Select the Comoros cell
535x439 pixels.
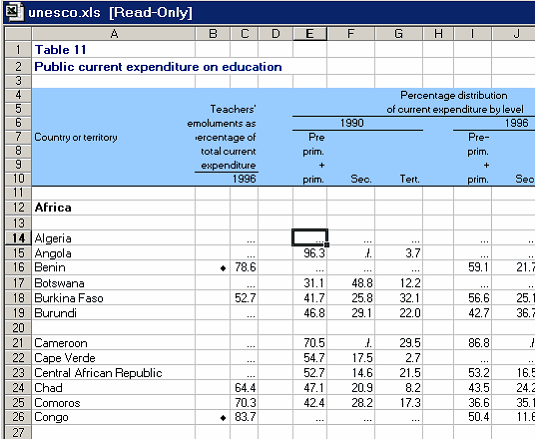click(114, 403)
